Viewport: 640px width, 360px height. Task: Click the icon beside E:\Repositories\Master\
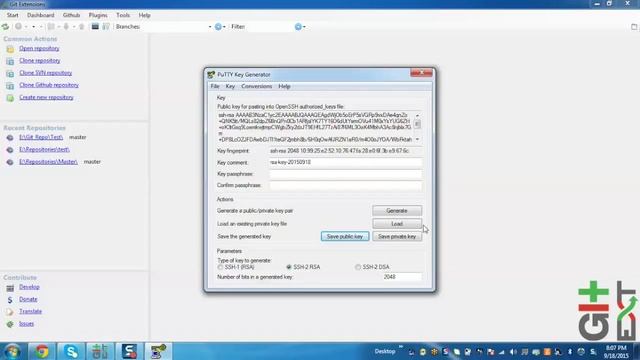10,162
